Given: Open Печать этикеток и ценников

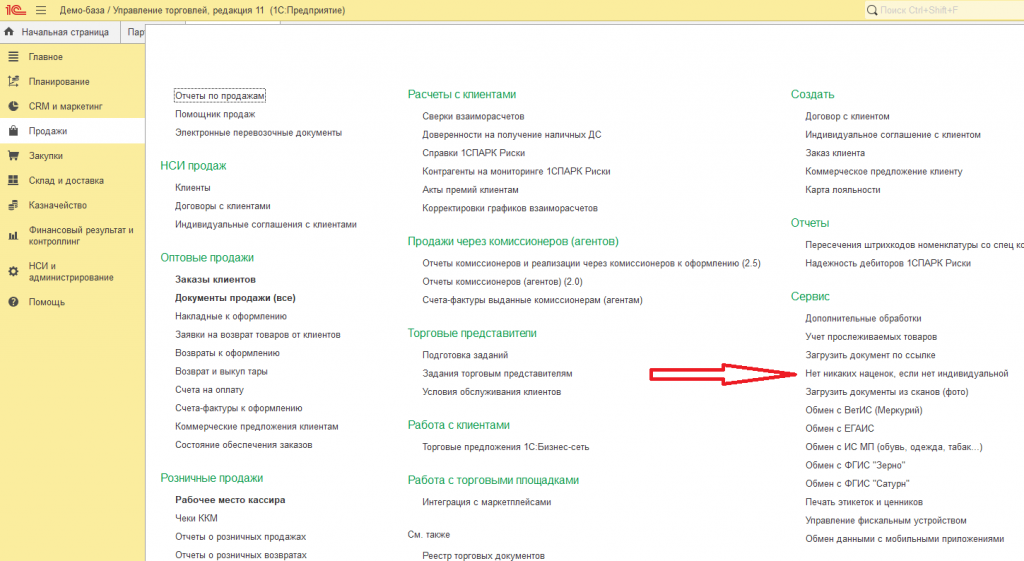Looking at the screenshot, I should pos(864,502).
